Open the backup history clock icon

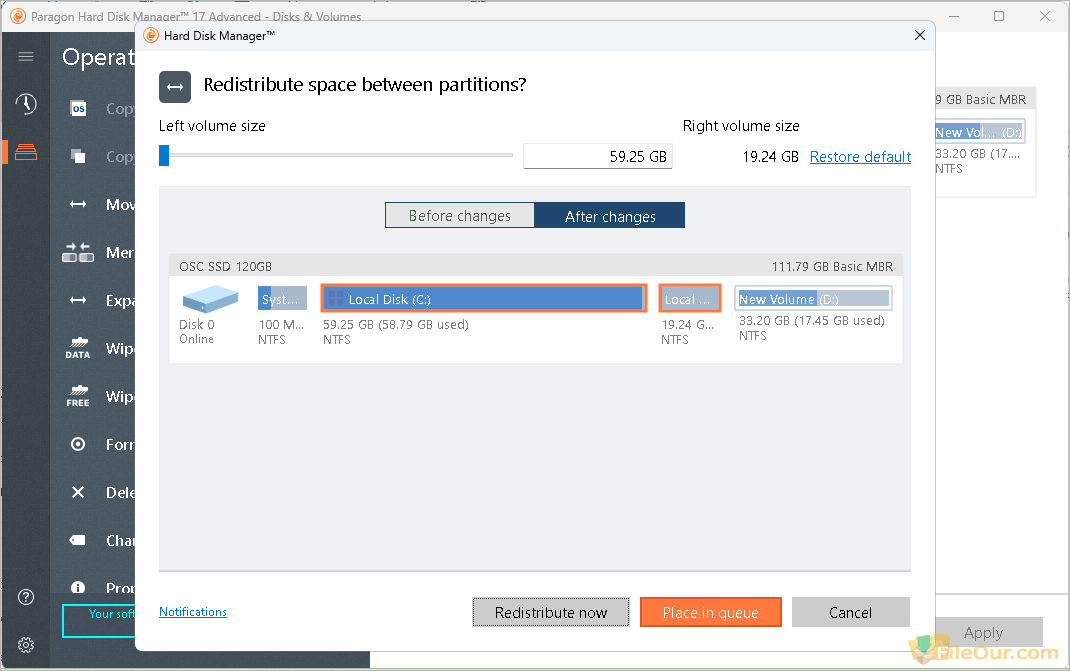26,104
